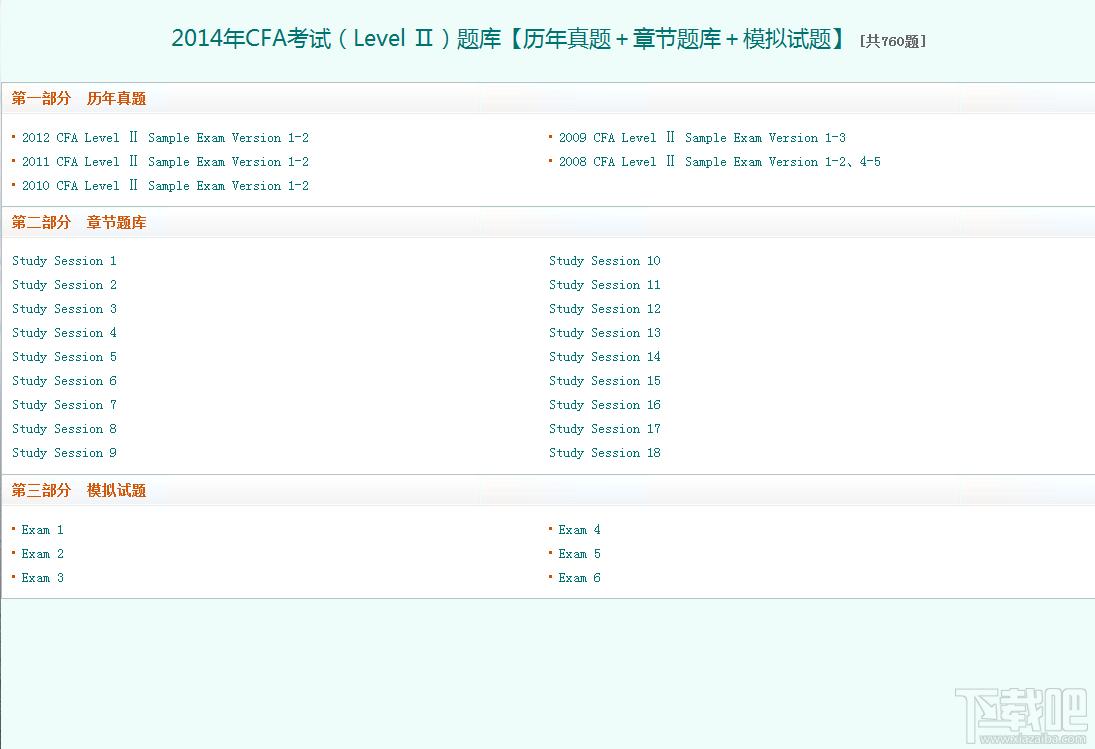Start mock Exam 4
This screenshot has height=749, width=1095.
click(580, 530)
